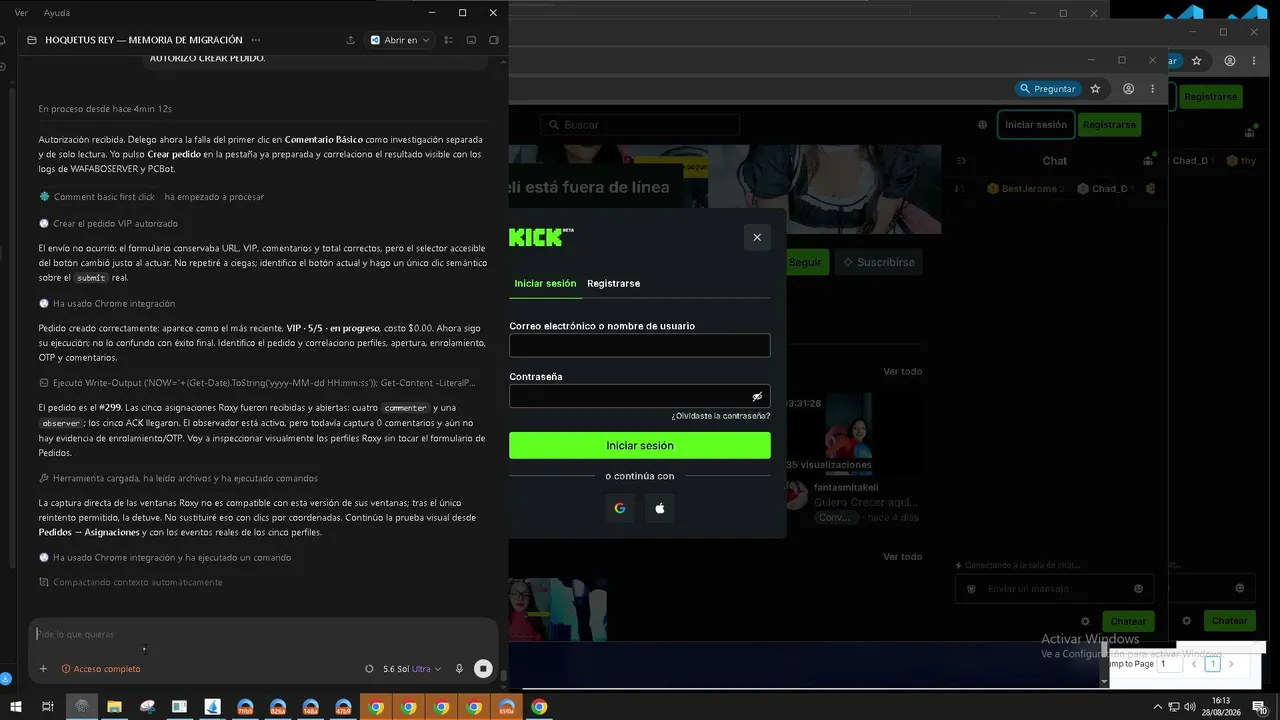Toggle the right side panel icon in header
The height and width of the screenshot is (720, 1280).
click(494, 40)
